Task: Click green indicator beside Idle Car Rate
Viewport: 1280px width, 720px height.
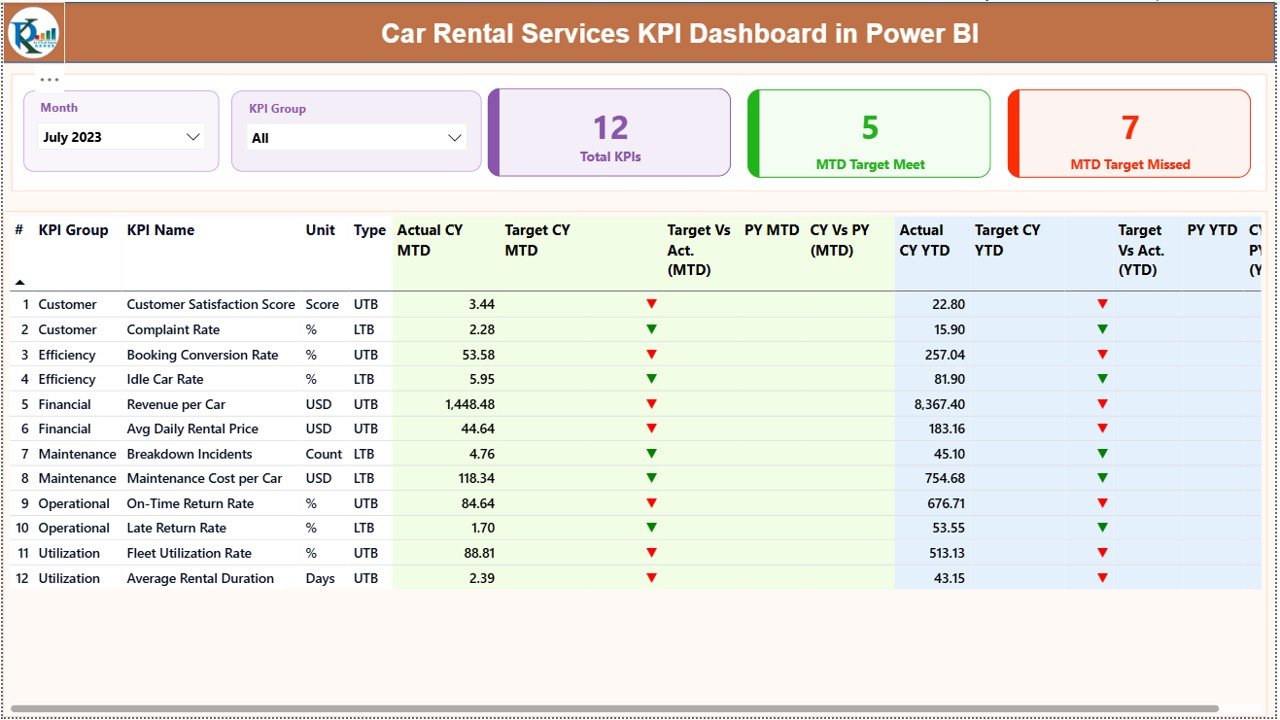Action: point(651,379)
